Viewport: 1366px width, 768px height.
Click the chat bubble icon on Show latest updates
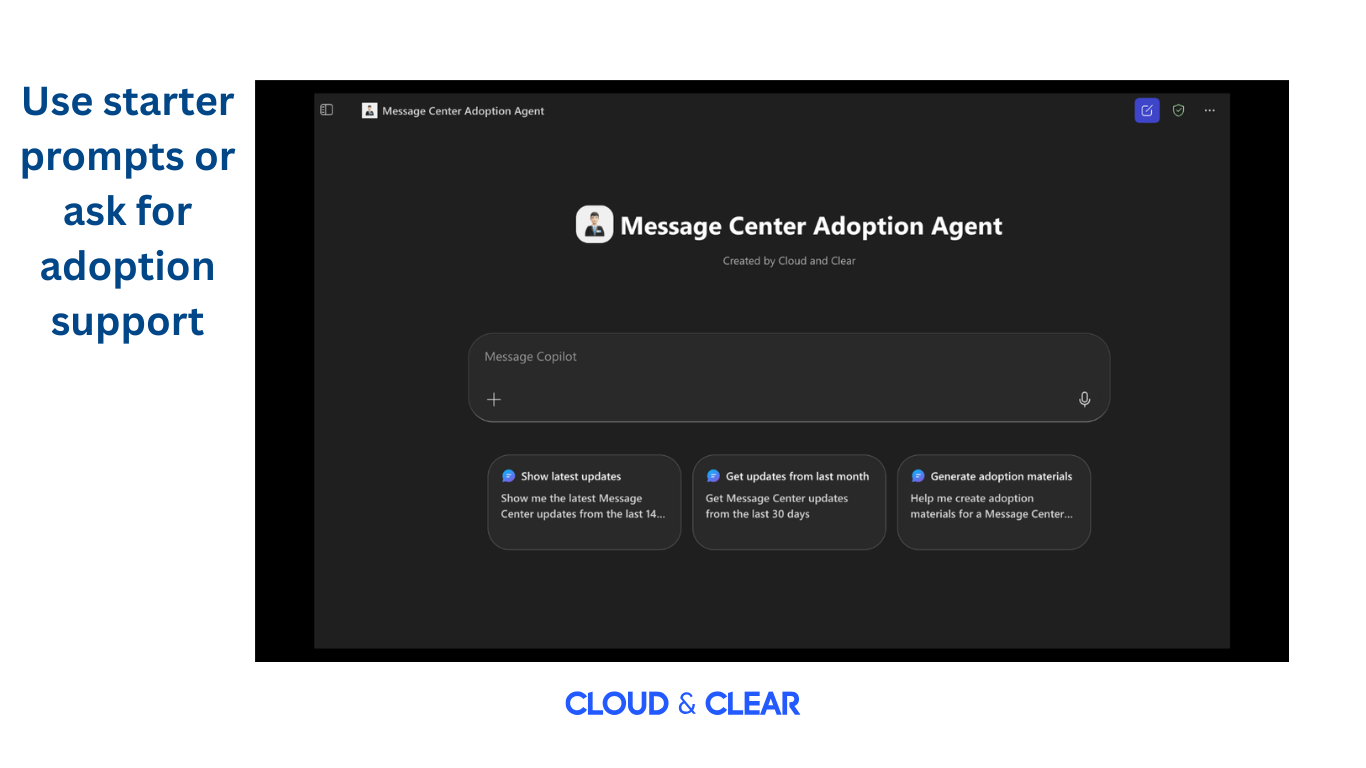click(x=508, y=476)
